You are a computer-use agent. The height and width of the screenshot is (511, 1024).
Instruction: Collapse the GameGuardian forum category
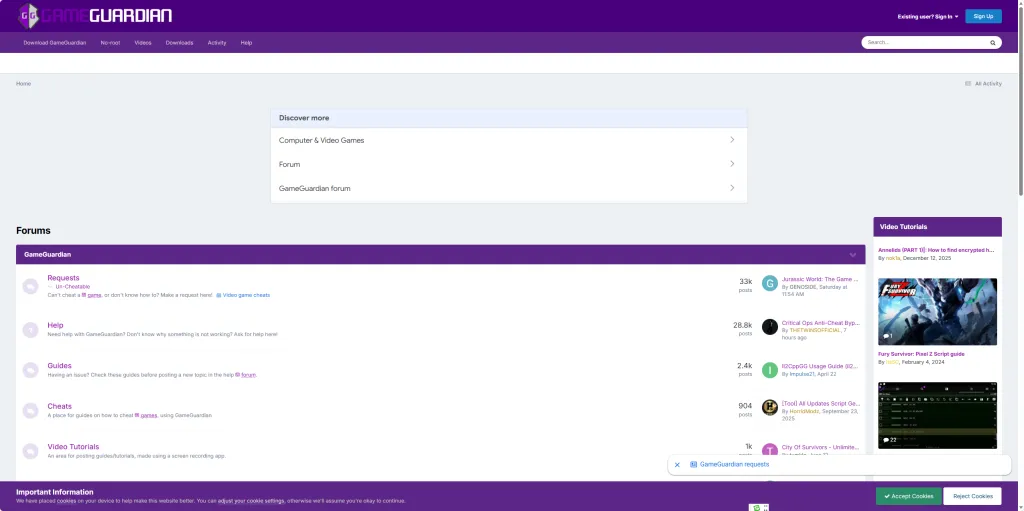(852, 254)
